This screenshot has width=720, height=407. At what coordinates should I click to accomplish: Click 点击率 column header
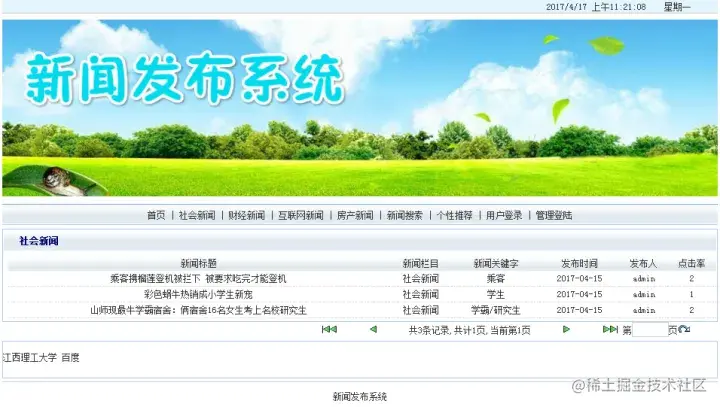[692, 263]
